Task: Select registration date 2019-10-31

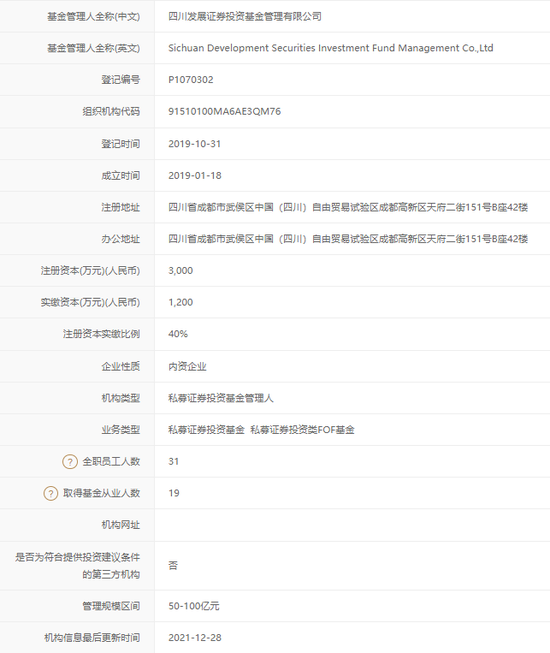Action: [x=194, y=144]
